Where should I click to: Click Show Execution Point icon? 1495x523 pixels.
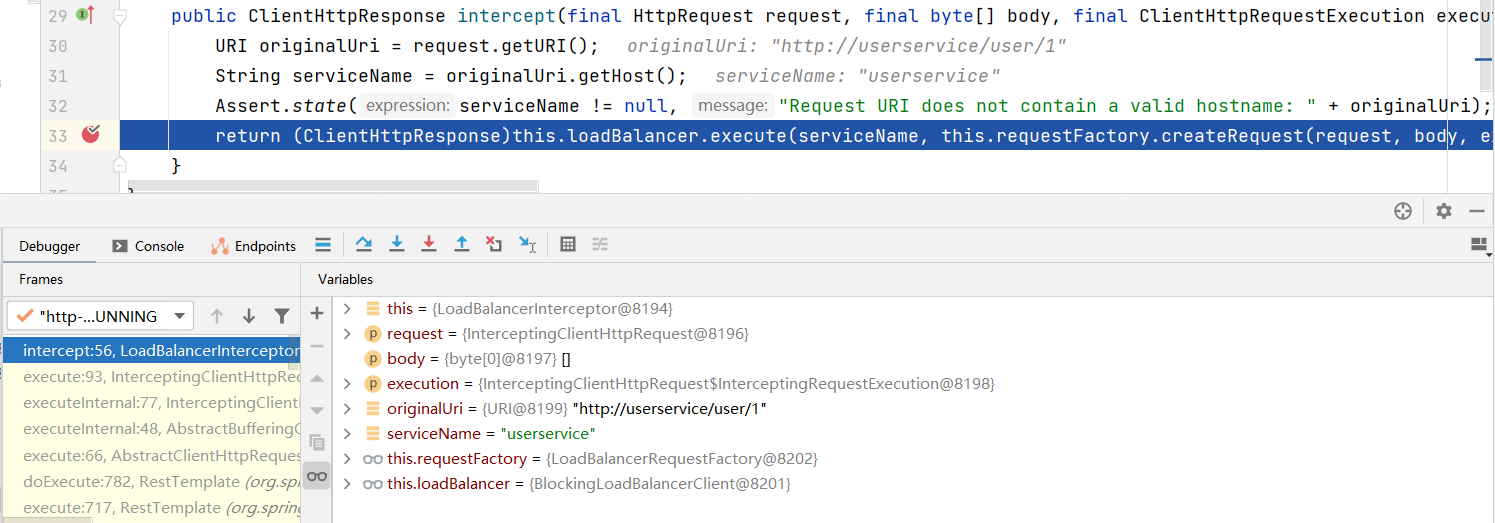coord(323,244)
